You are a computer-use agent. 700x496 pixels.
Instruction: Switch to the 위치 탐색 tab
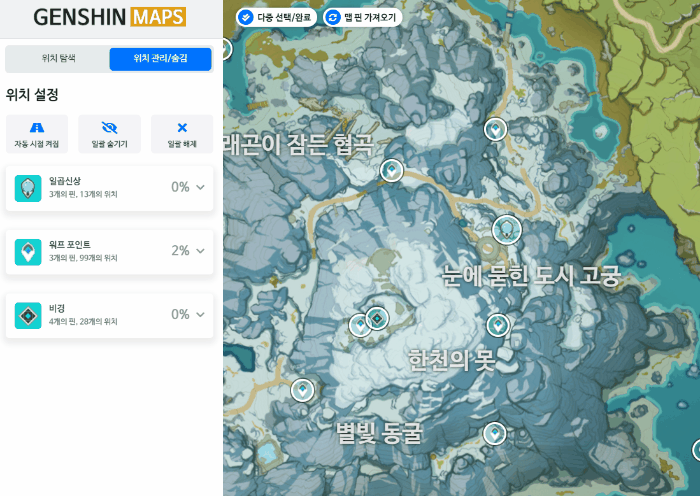58,59
